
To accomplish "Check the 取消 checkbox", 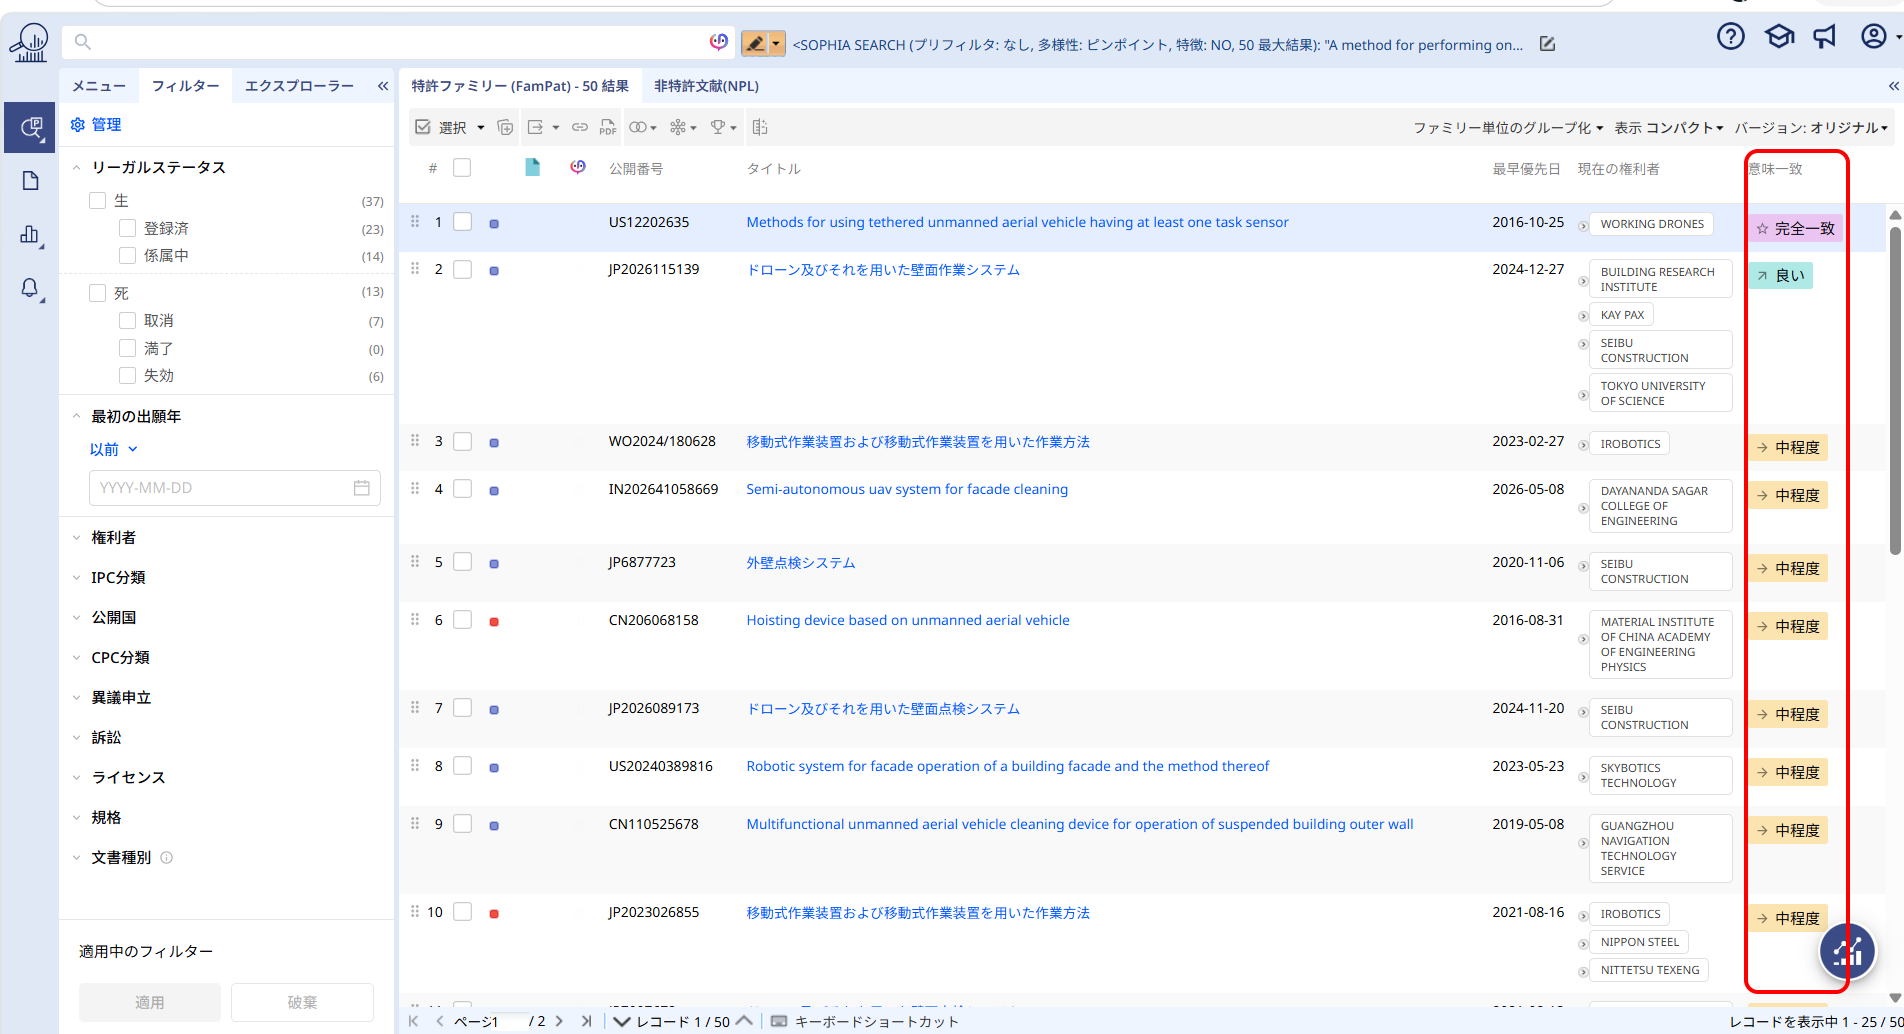I will (127, 320).
